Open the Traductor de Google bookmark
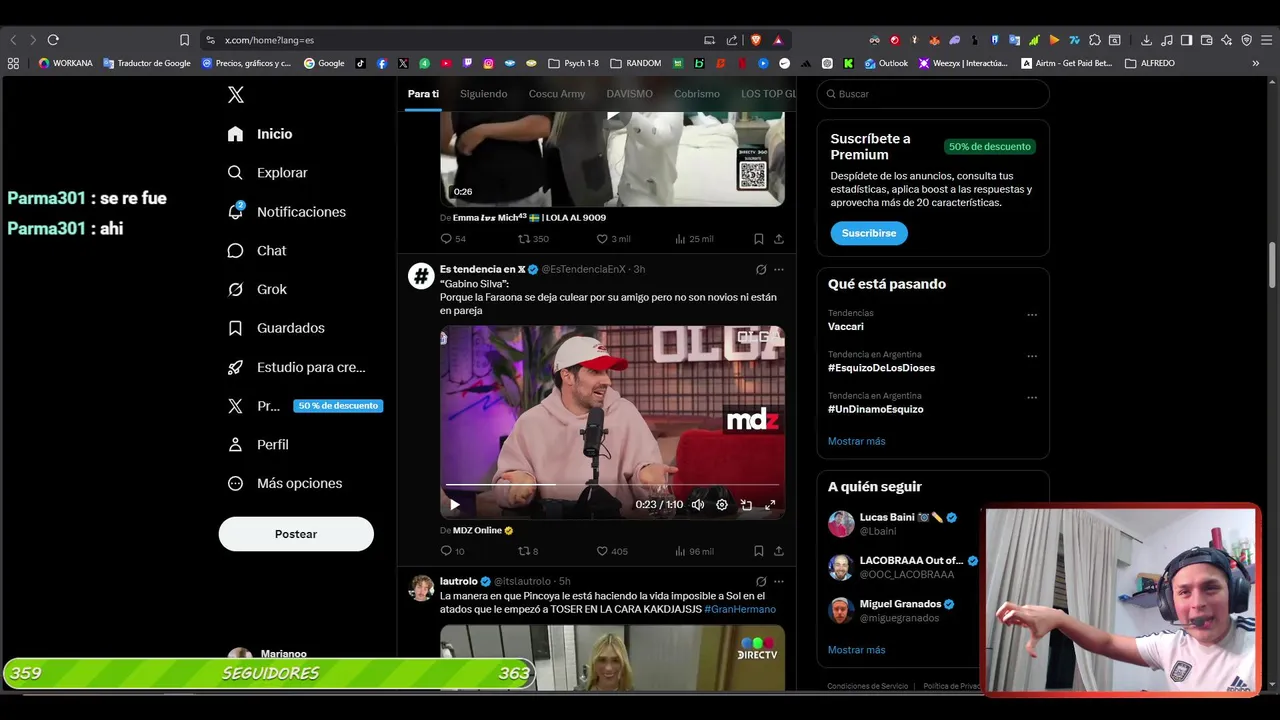 point(147,63)
